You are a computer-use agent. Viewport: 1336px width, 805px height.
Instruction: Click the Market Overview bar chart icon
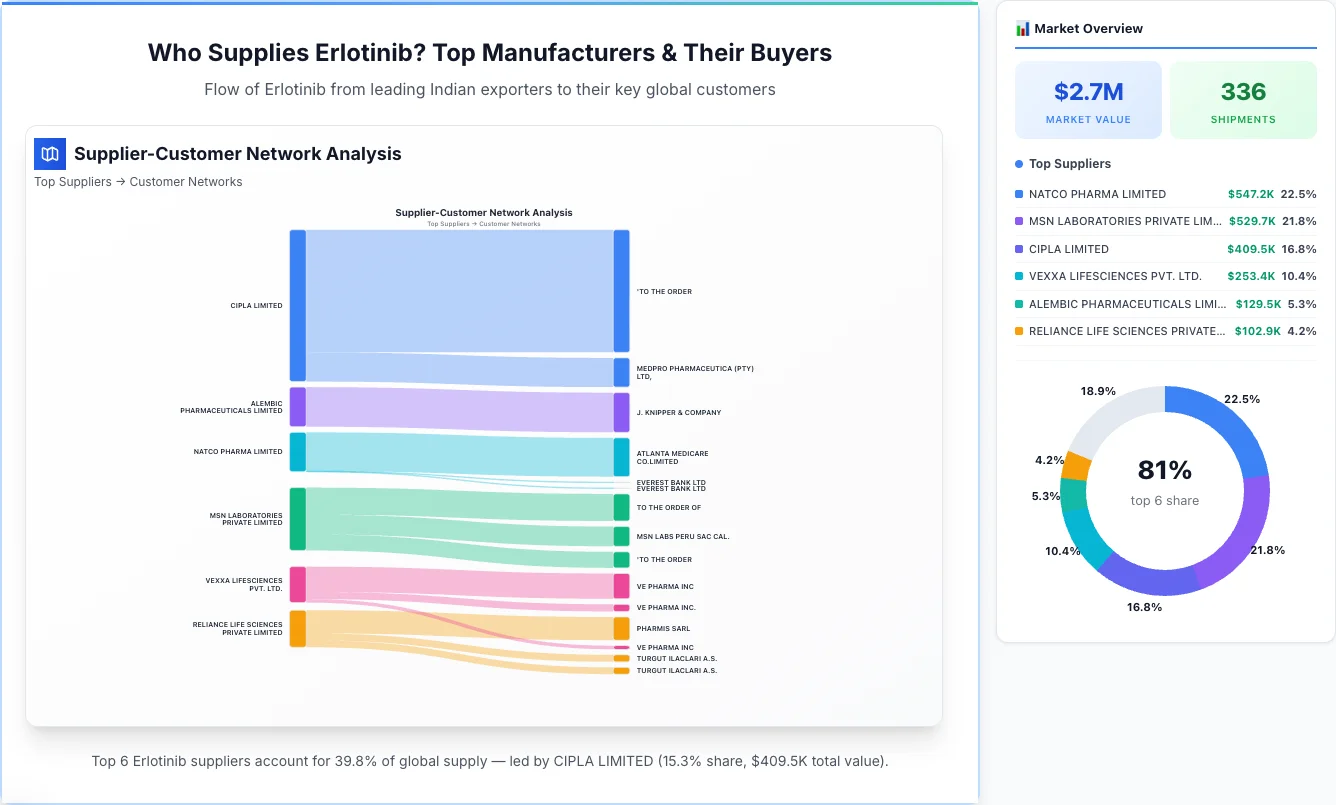tap(1022, 28)
